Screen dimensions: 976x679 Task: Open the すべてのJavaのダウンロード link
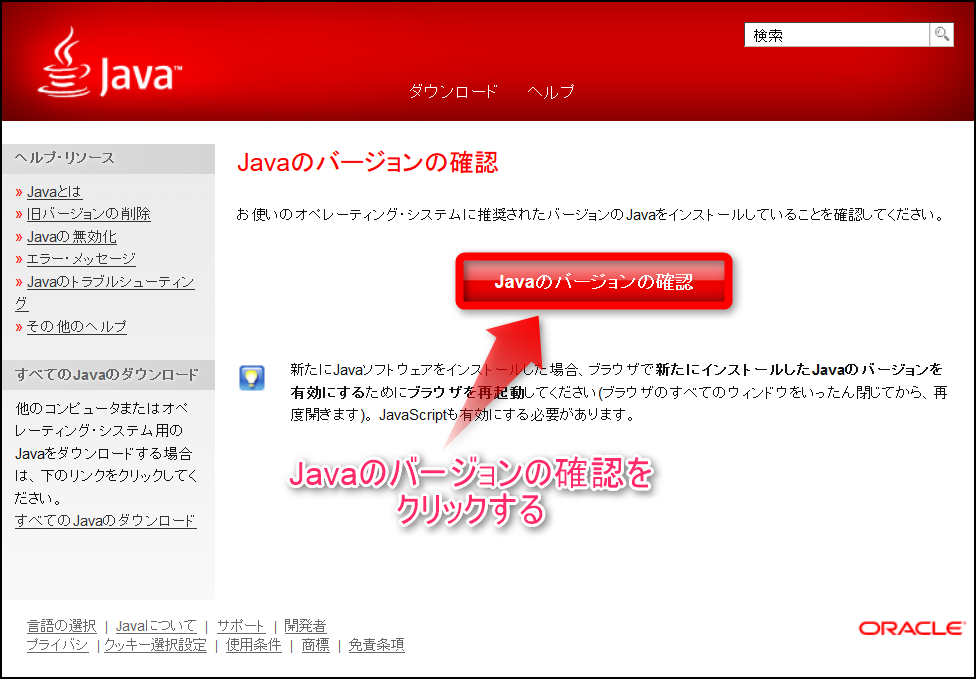pos(105,521)
